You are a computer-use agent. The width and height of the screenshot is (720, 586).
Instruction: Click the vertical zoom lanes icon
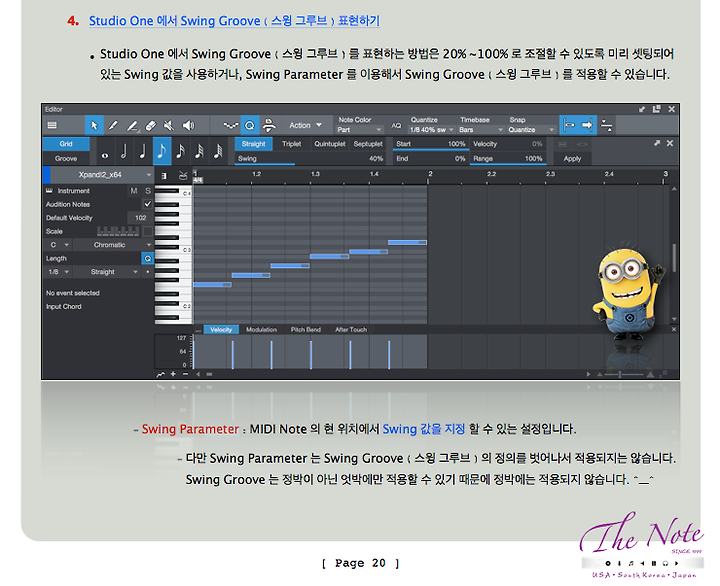[607, 125]
